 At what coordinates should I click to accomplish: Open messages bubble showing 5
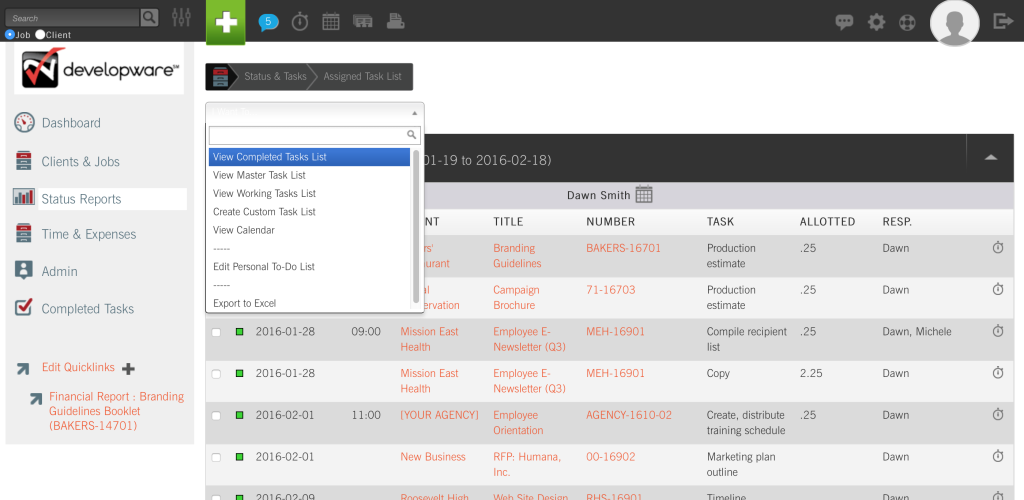click(268, 22)
